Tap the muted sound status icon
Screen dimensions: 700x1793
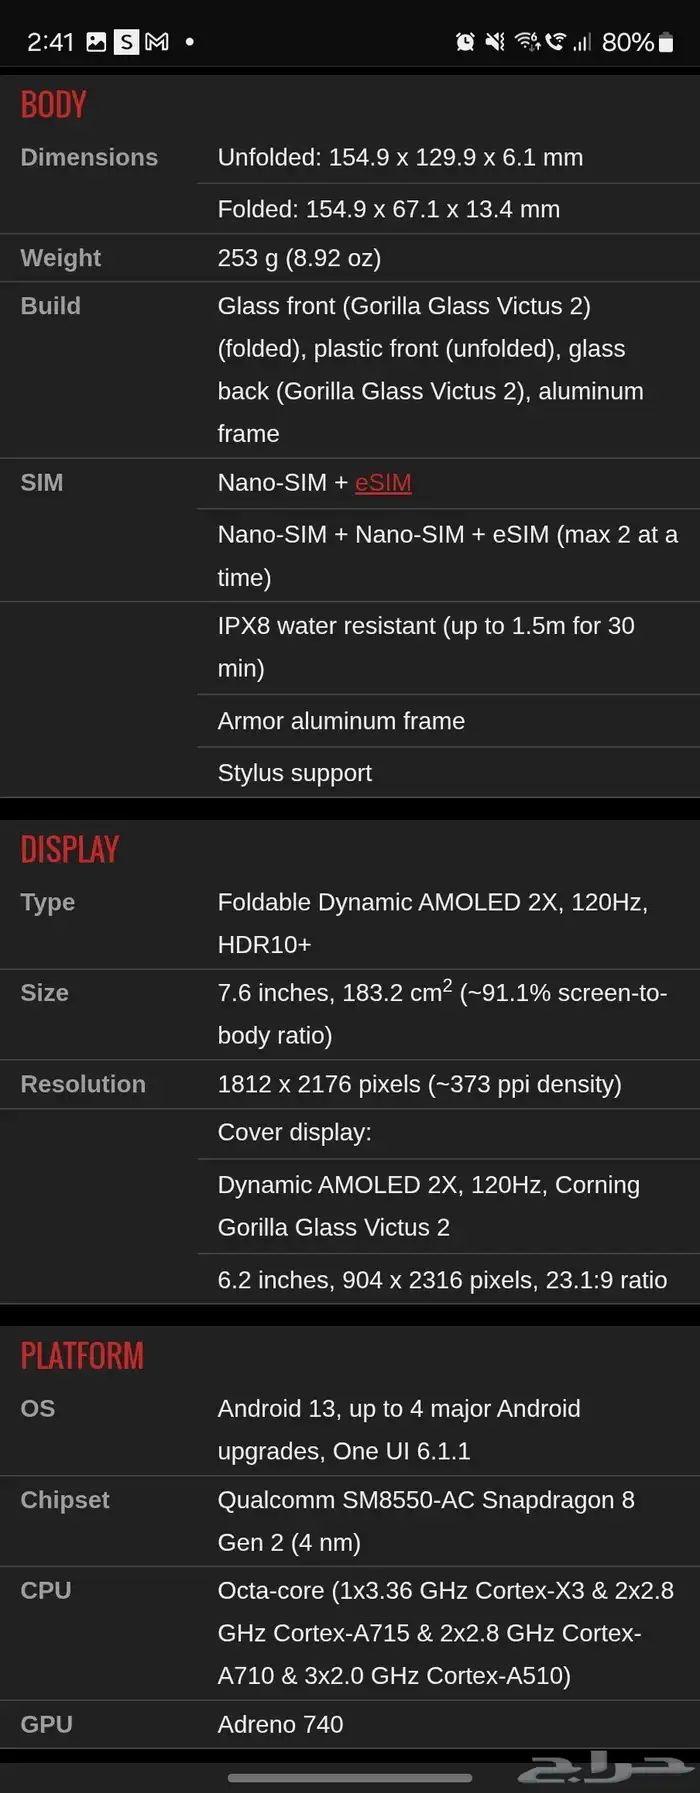[494, 42]
